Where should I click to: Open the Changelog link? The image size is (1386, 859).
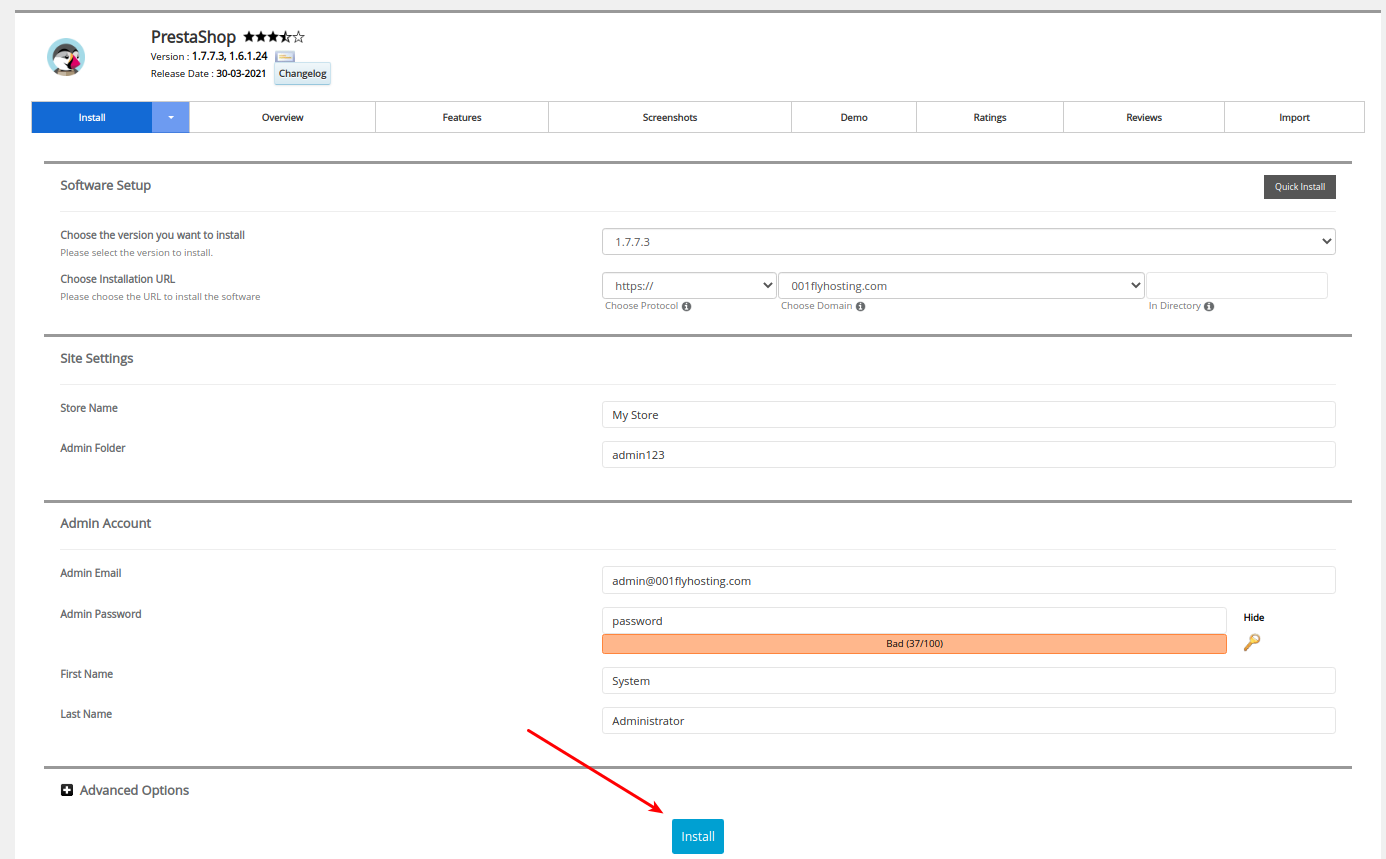(x=302, y=74)
